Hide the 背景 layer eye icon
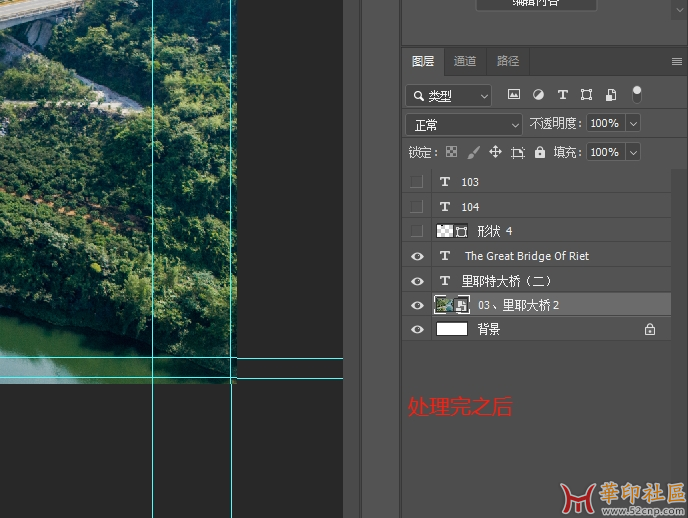Screen dimensions: 688x518 click(417, 329)
